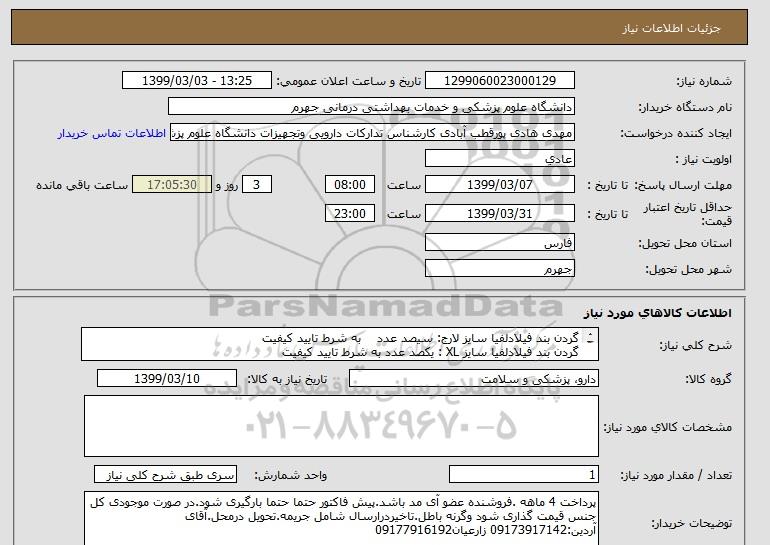
Task: Click the delivery province field فارس
Action: click(499, 243)
